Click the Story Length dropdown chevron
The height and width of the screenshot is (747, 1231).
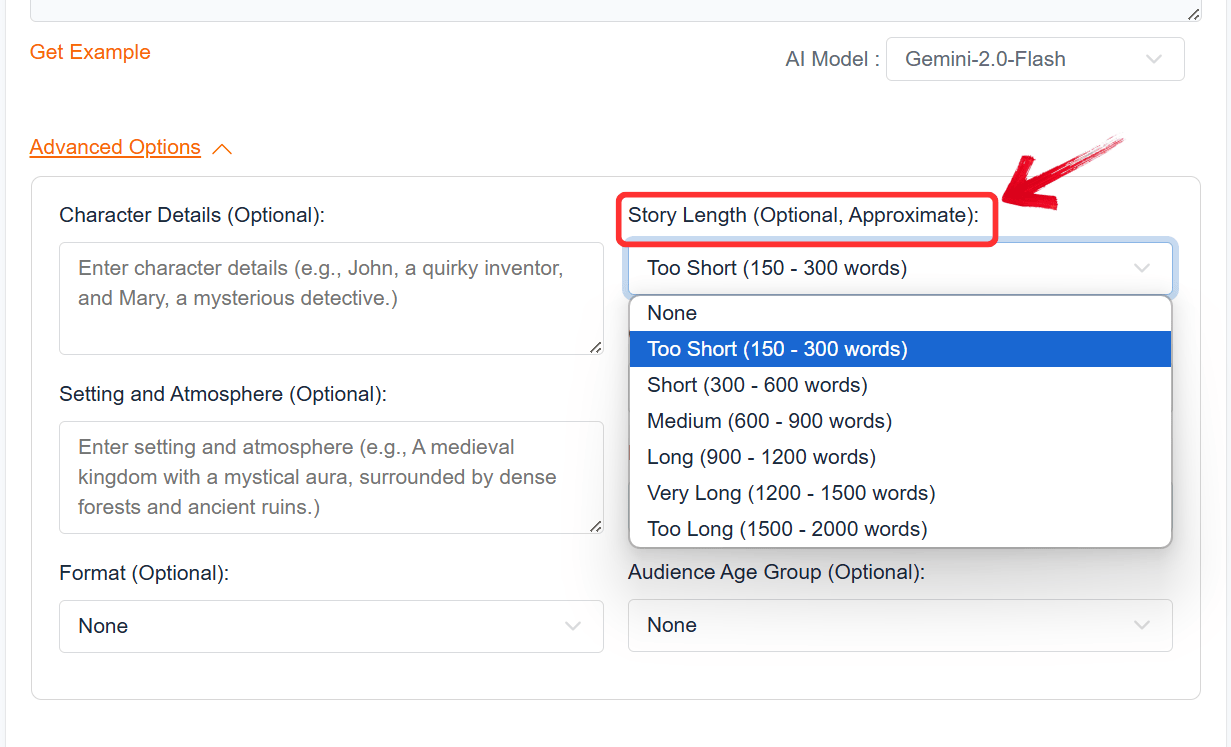click(1141, 268)
